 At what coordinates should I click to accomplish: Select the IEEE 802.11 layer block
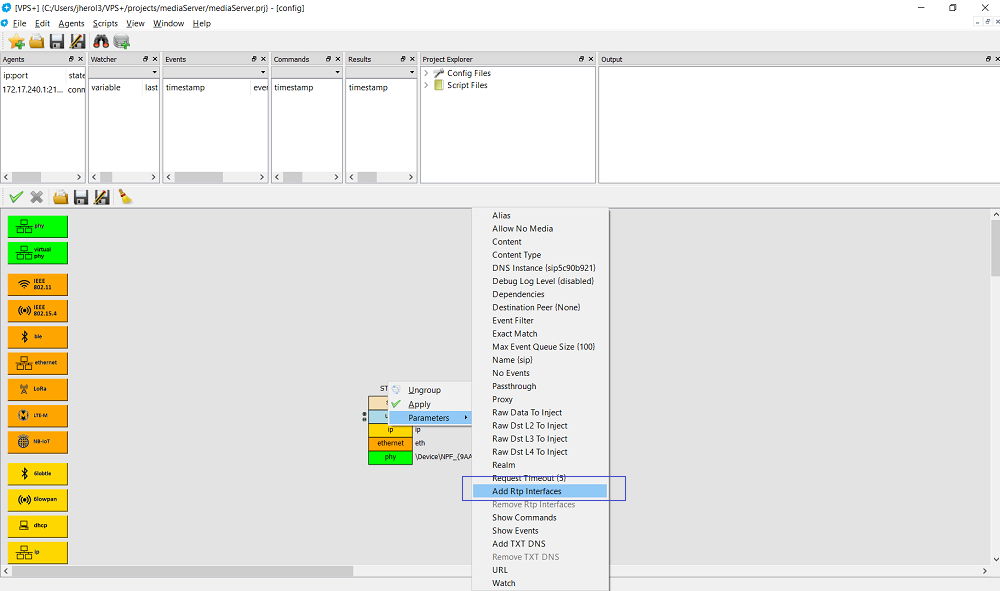38,285
